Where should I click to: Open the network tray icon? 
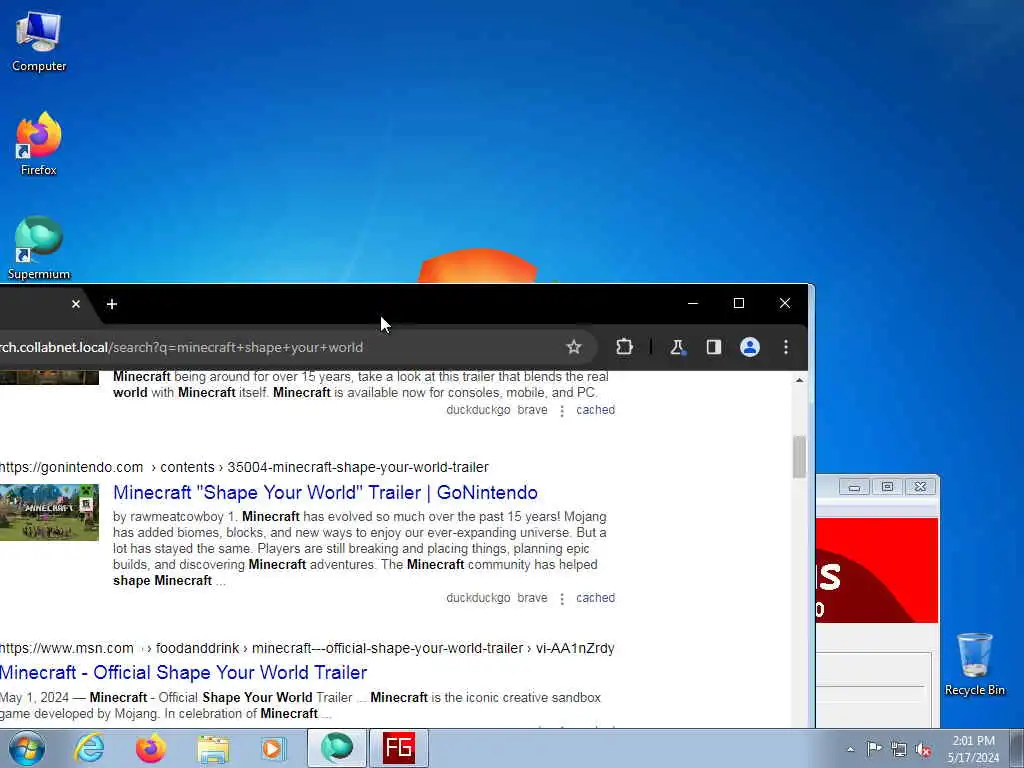(x=899, y=749)
